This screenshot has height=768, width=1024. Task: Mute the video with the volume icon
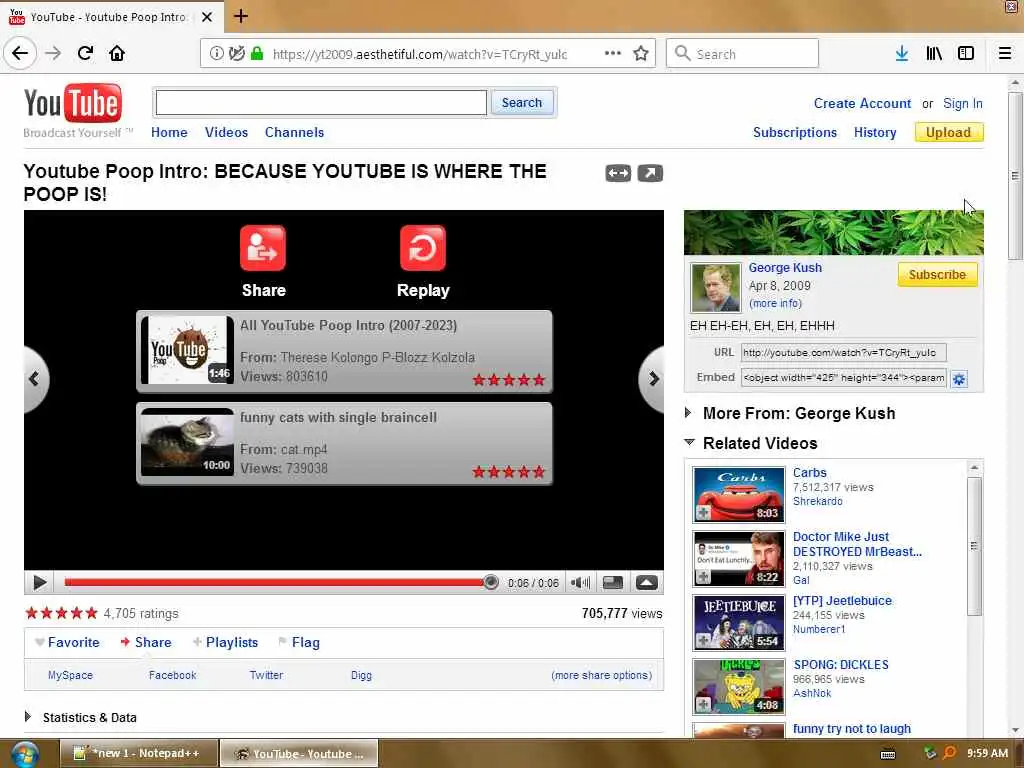[580, 583]
